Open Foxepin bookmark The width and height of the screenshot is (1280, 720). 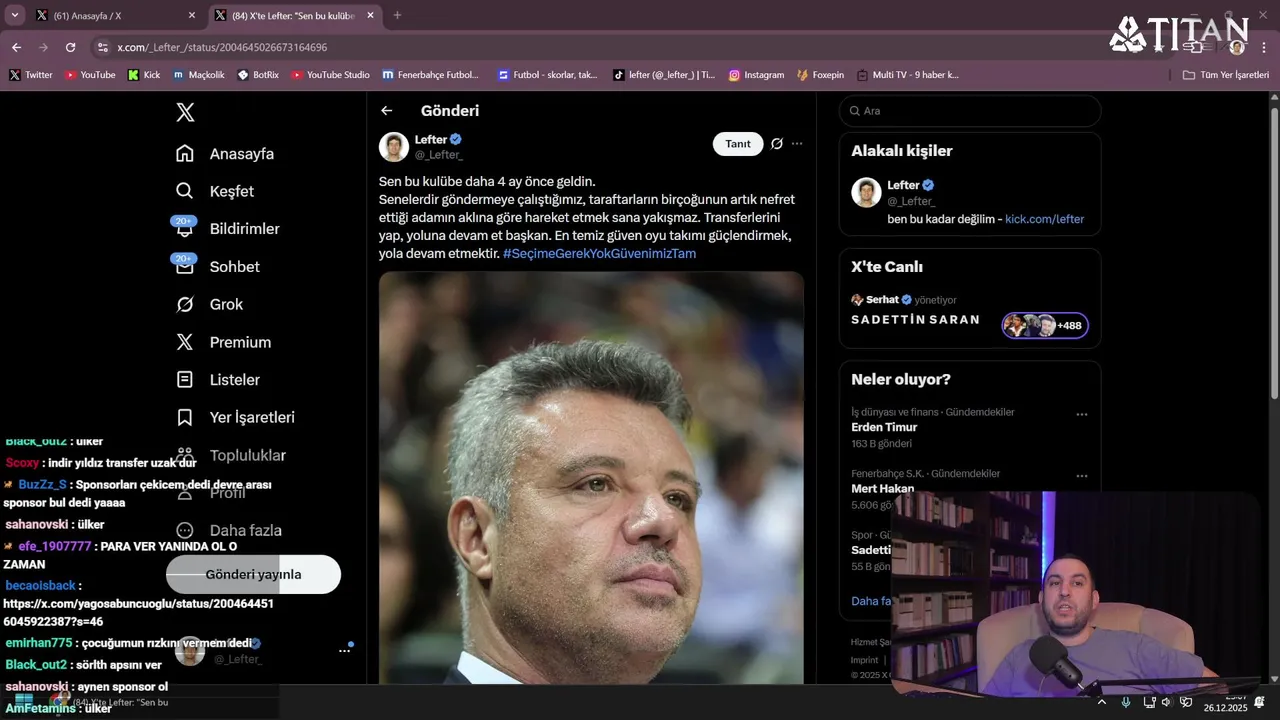(820, 75)
